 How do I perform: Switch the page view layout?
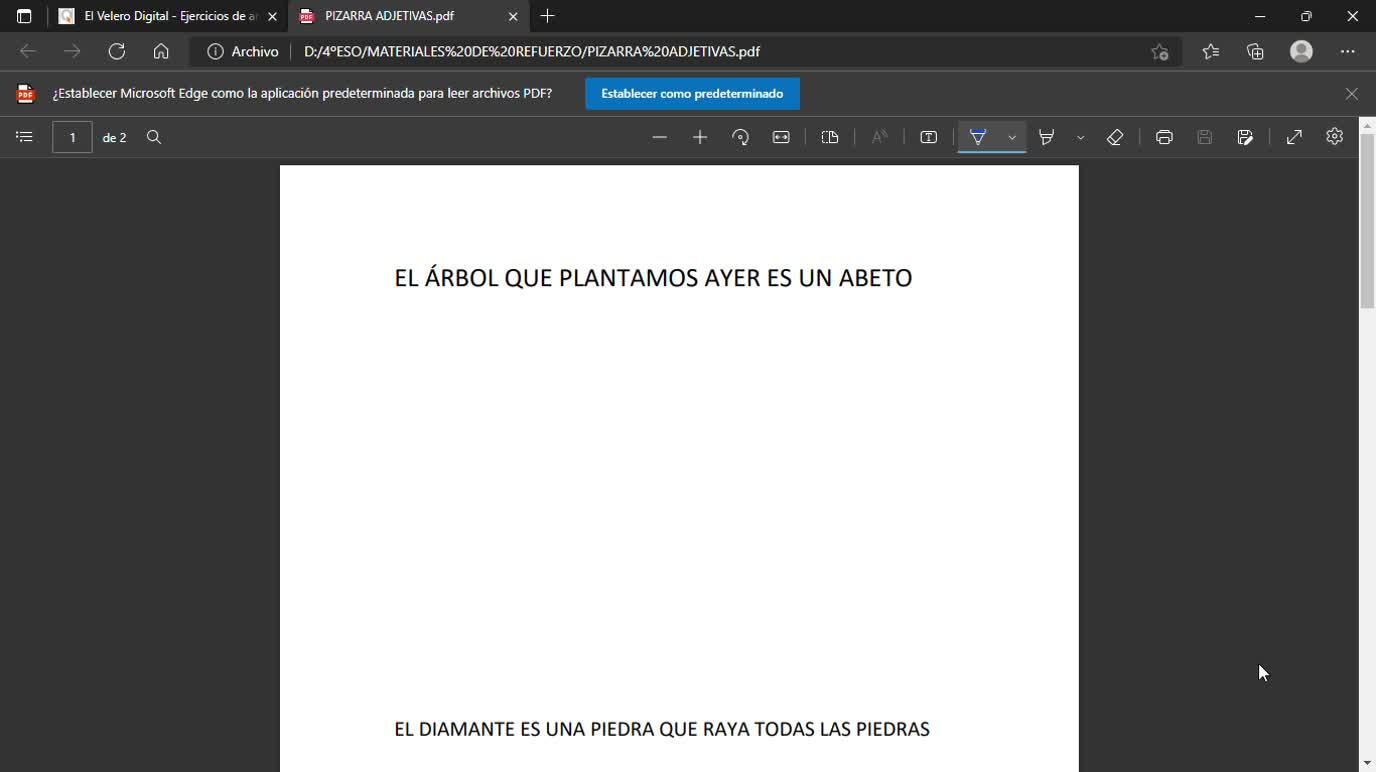(830, 137)
